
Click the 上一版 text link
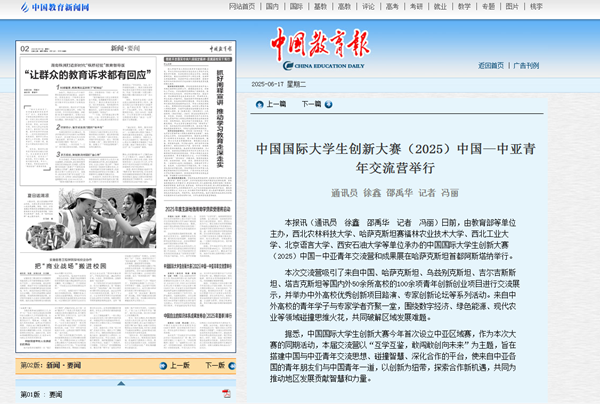(x=180, y=365)
